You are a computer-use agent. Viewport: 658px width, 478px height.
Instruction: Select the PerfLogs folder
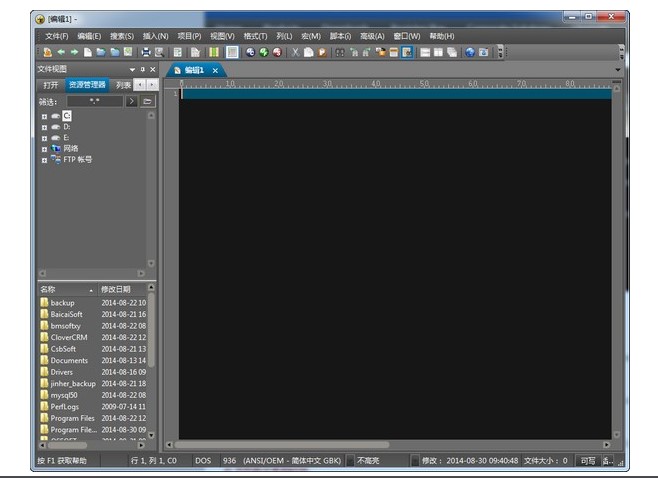coord(65,407)
